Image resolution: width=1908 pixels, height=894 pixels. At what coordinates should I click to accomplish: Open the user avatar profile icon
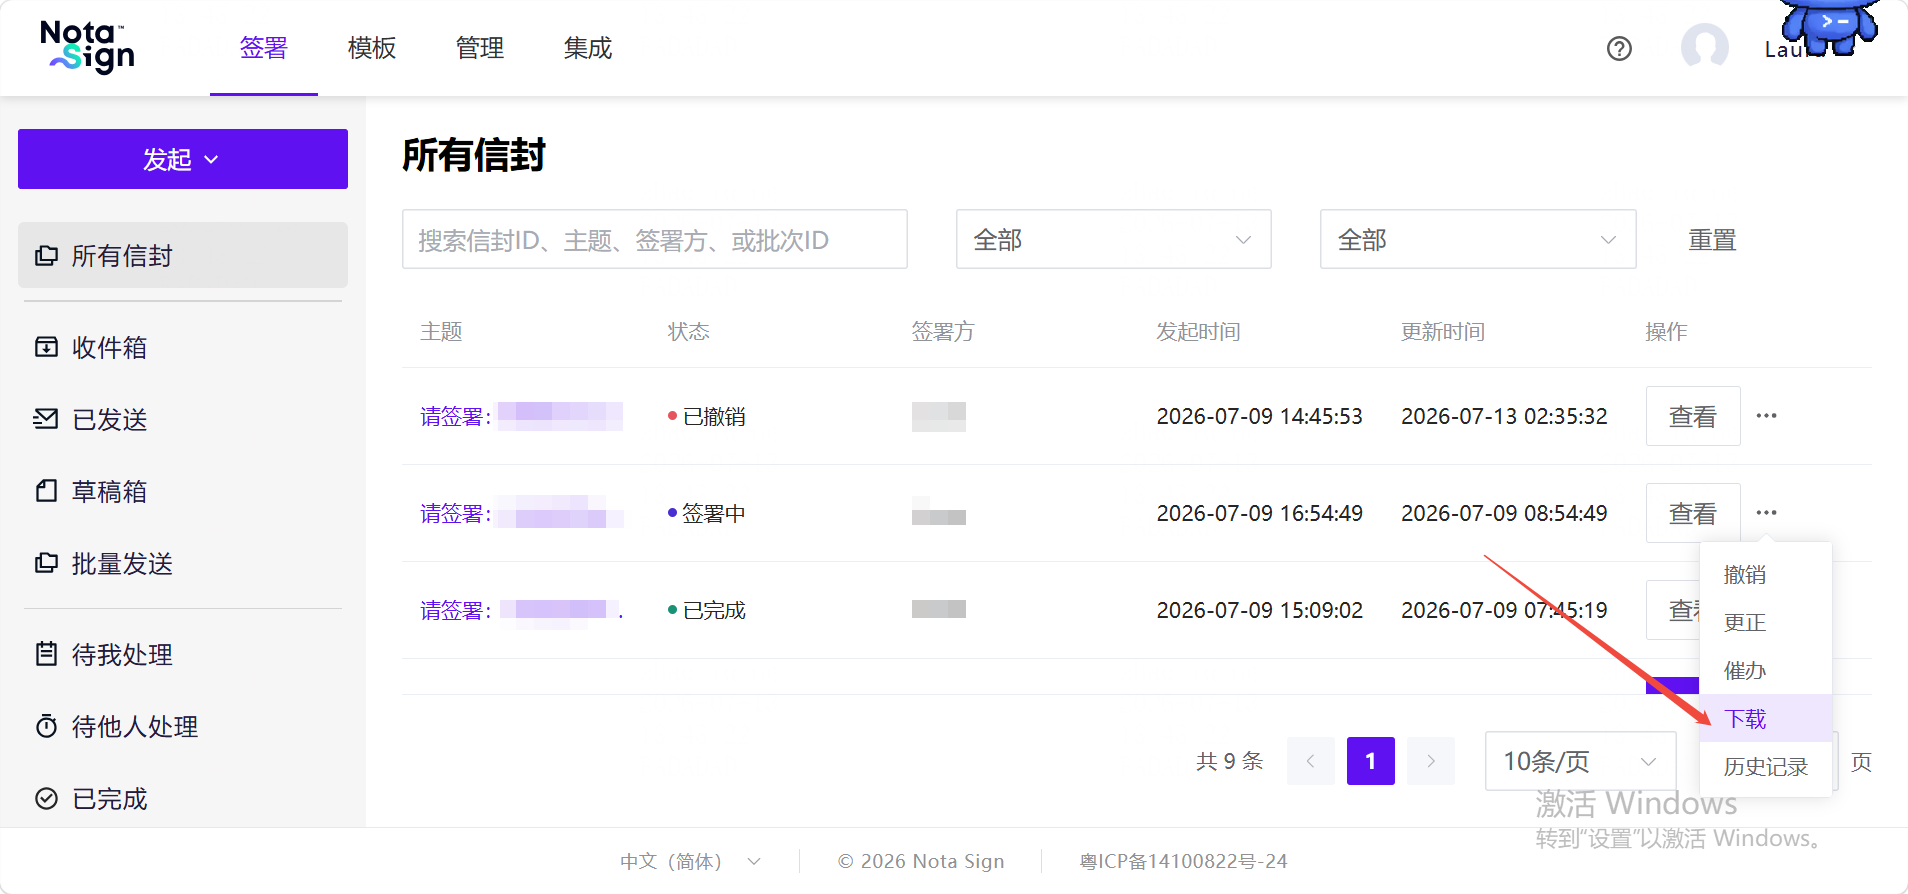[x=1705, y=47]
